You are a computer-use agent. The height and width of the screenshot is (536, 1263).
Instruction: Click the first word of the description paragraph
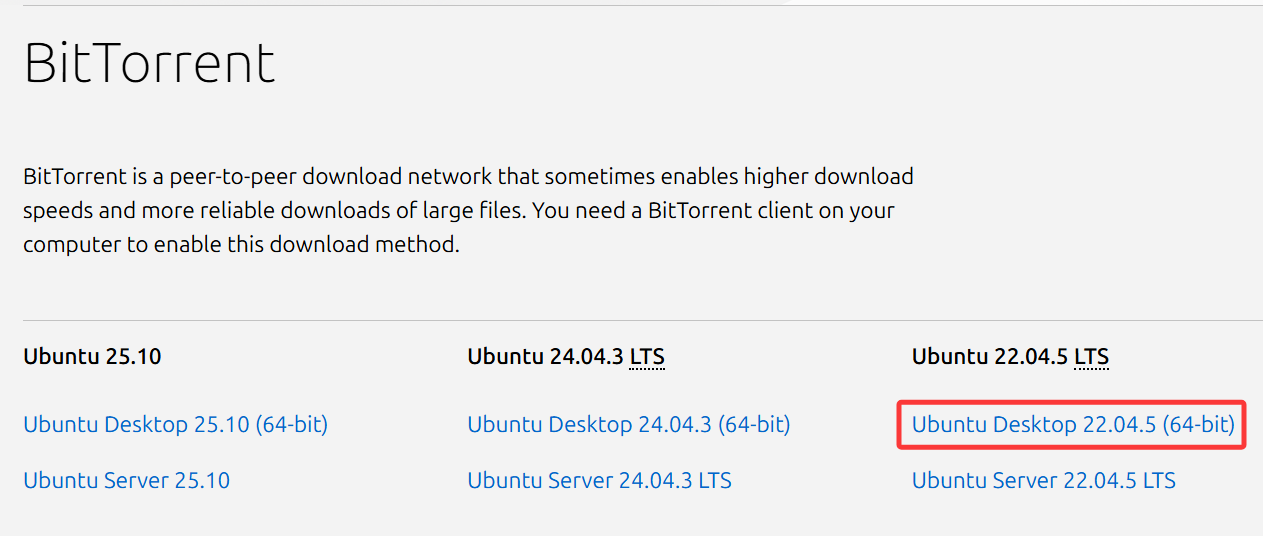click(76, 178)
